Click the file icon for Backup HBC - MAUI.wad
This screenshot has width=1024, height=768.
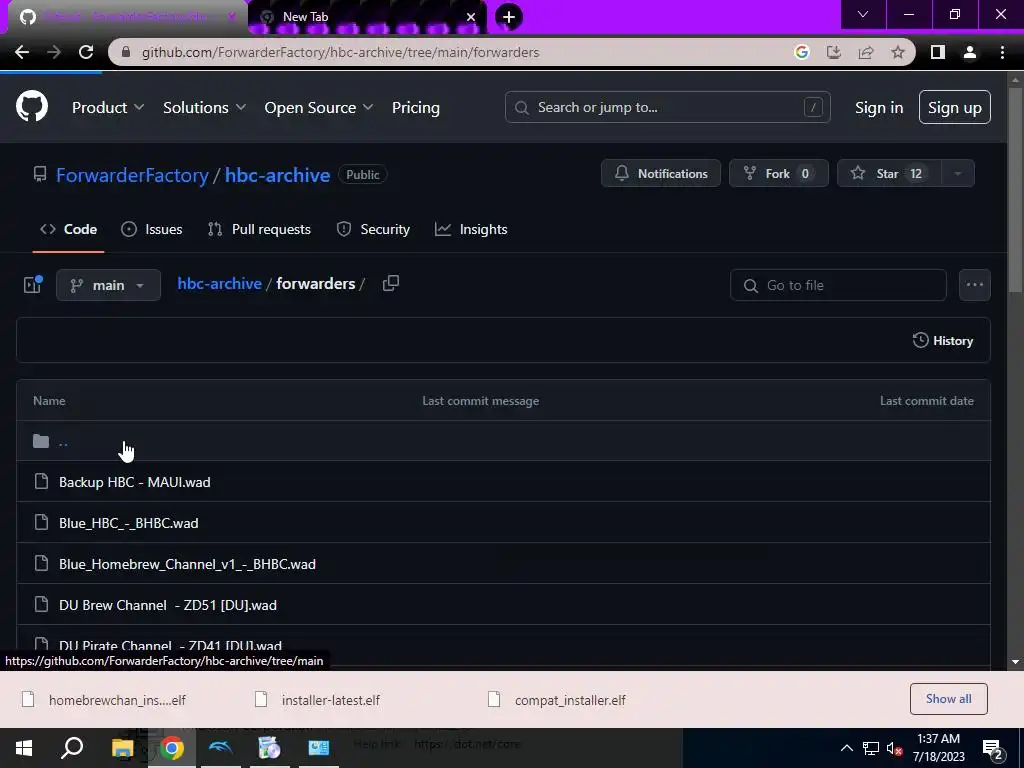(x=41, y=482)
